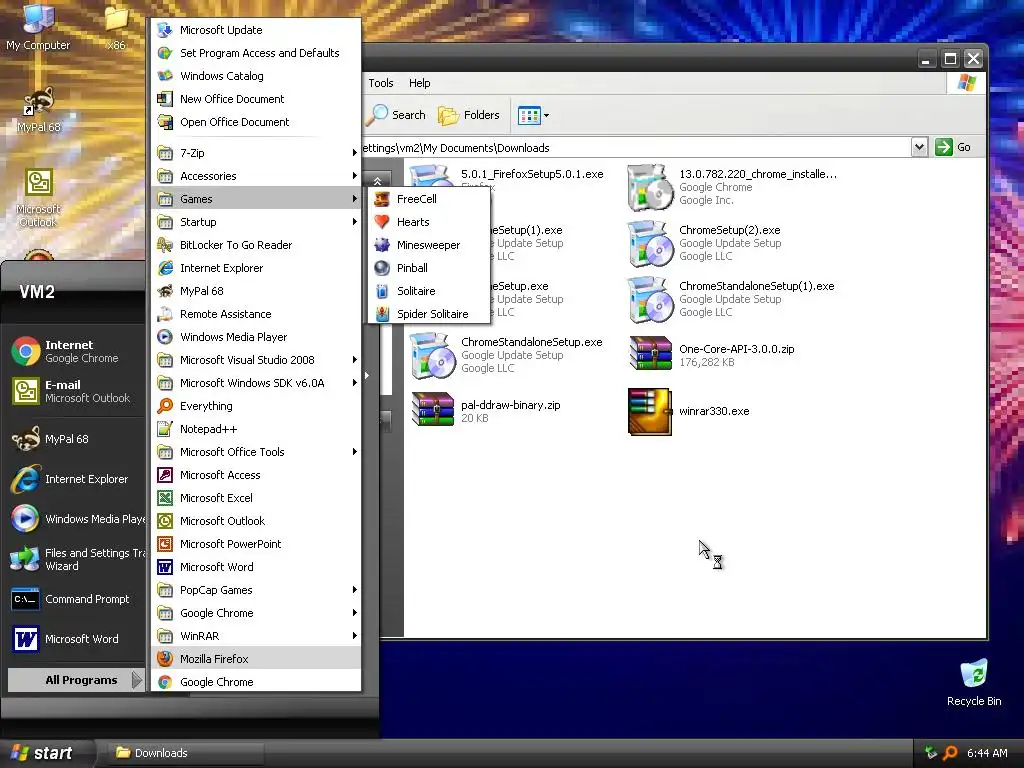1024x768 pixels.
Task: Open Hearts game
Action: point(429,222)
